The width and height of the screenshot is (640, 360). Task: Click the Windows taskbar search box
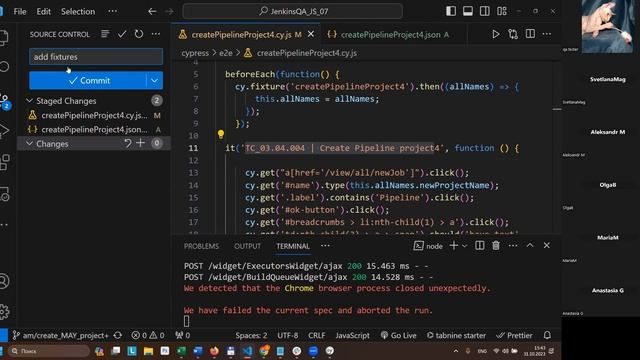(49, 351)
